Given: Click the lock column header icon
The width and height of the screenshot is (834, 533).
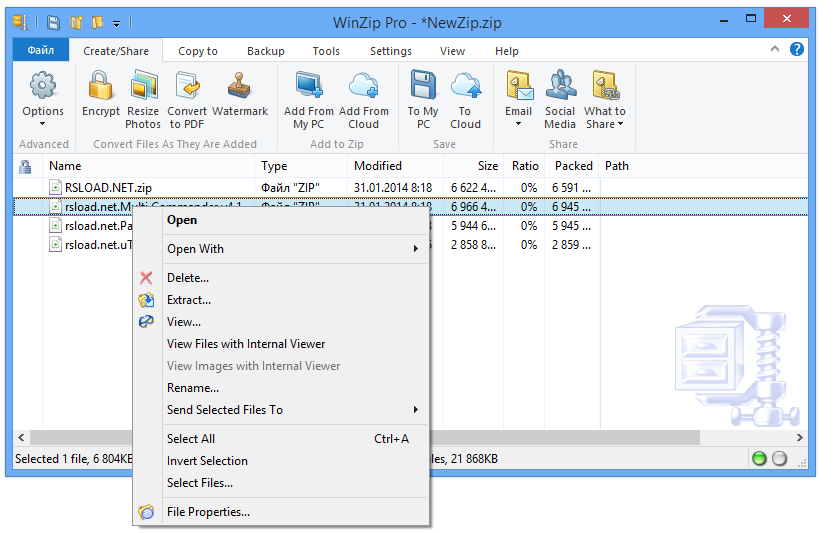Looking at the screenshot, I should tap(25, 166).
